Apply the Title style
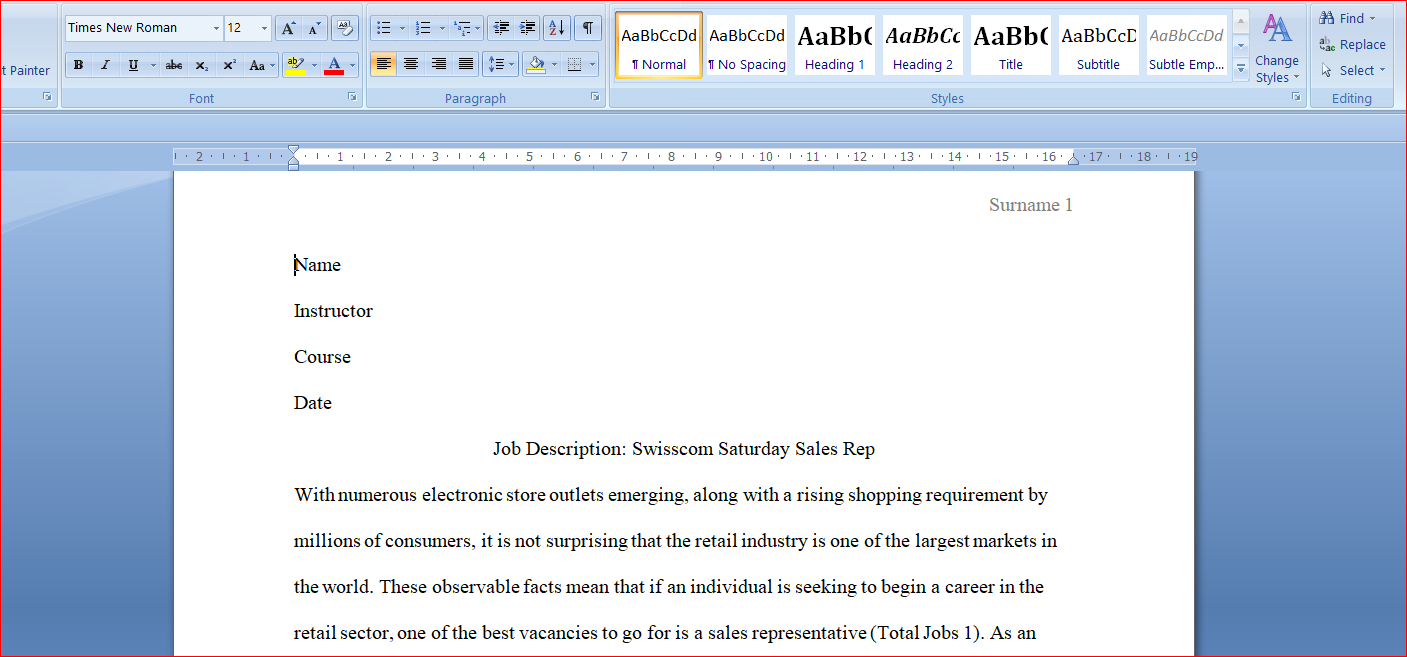This screenshot has height=657, width=1407. (x=1011, y=44)
